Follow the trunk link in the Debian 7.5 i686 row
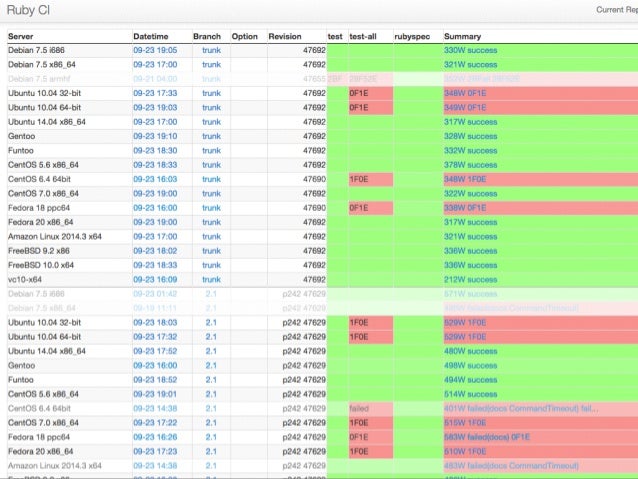The height and width of the screenshot is (479, 638). (x=212, y=50)
